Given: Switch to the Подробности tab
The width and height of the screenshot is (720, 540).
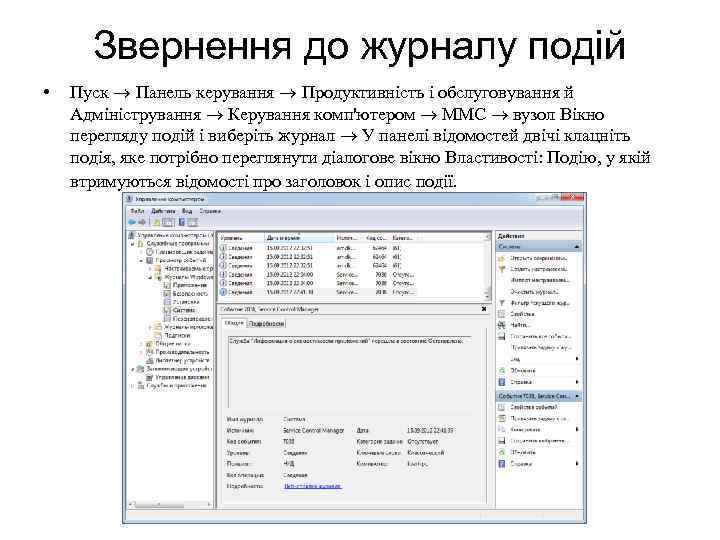Looking at the screenshot, I should [x=266, y=324].
